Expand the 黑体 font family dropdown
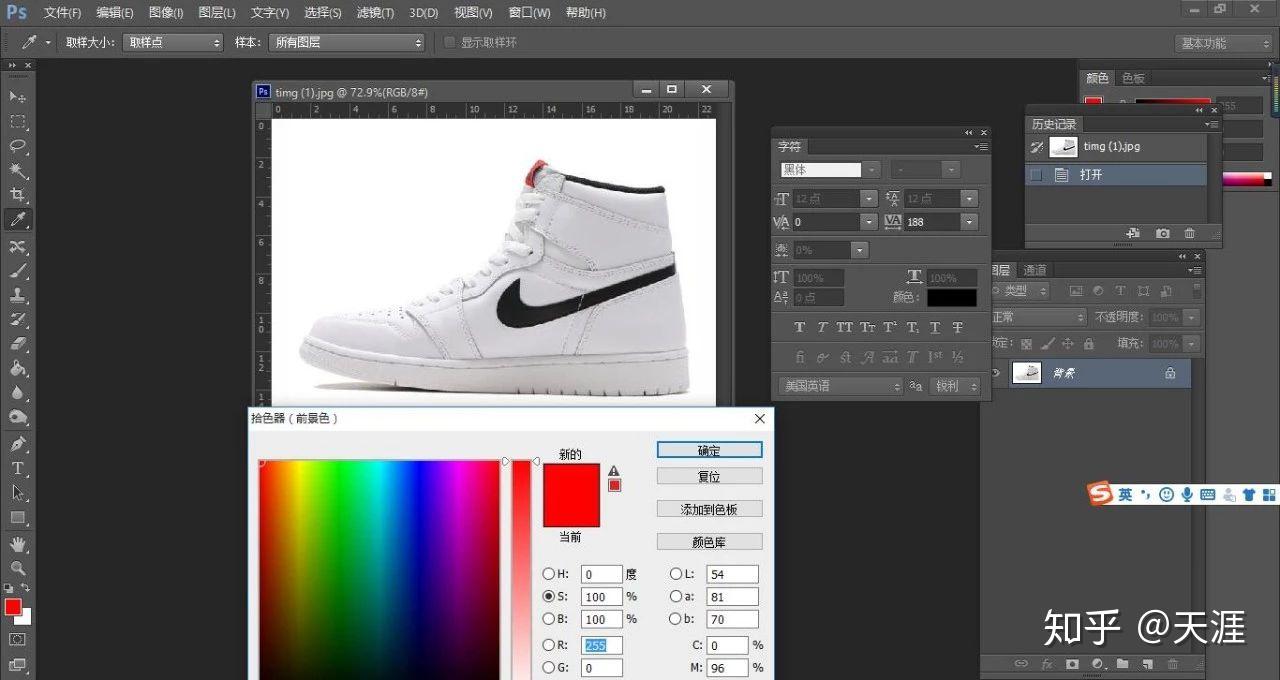Screen dimensions: 1280x680 point(872,170)
